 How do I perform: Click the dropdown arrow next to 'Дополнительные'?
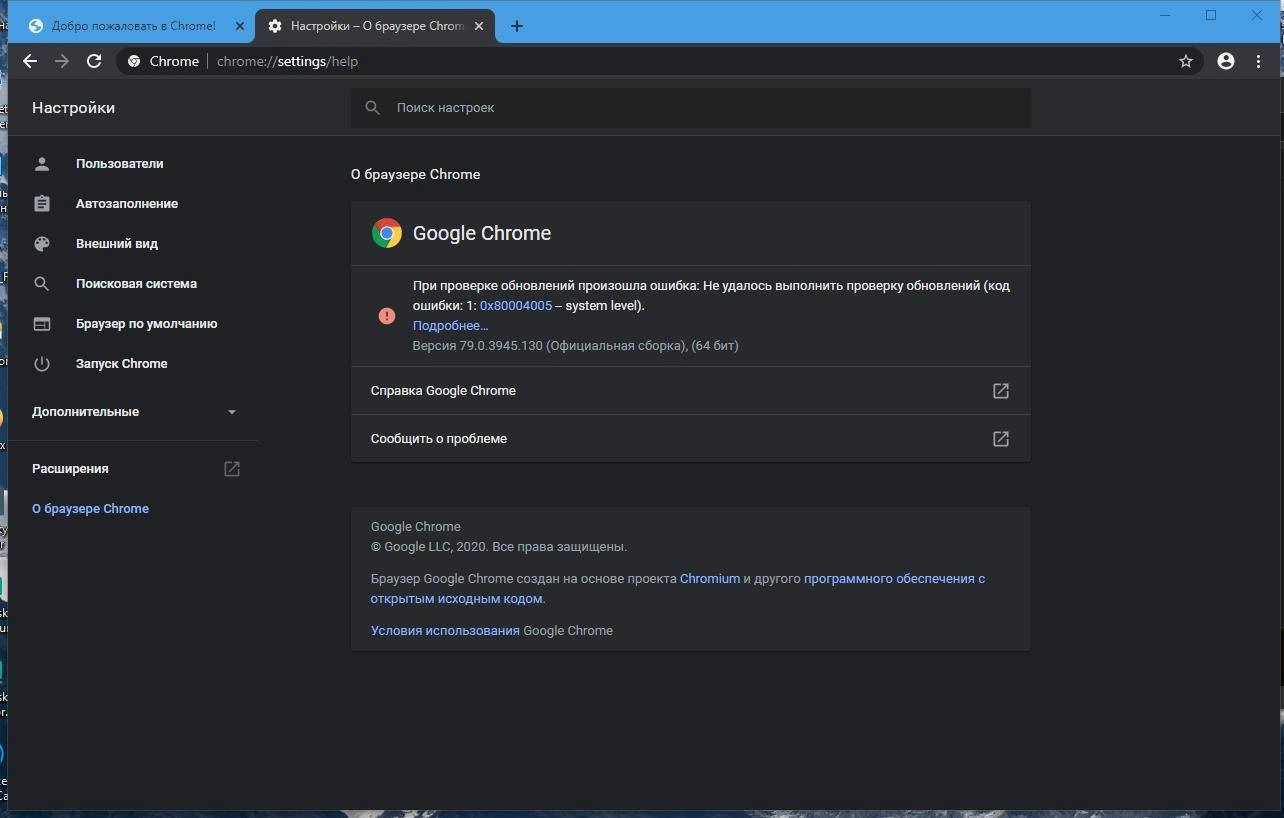coord(232,412)
